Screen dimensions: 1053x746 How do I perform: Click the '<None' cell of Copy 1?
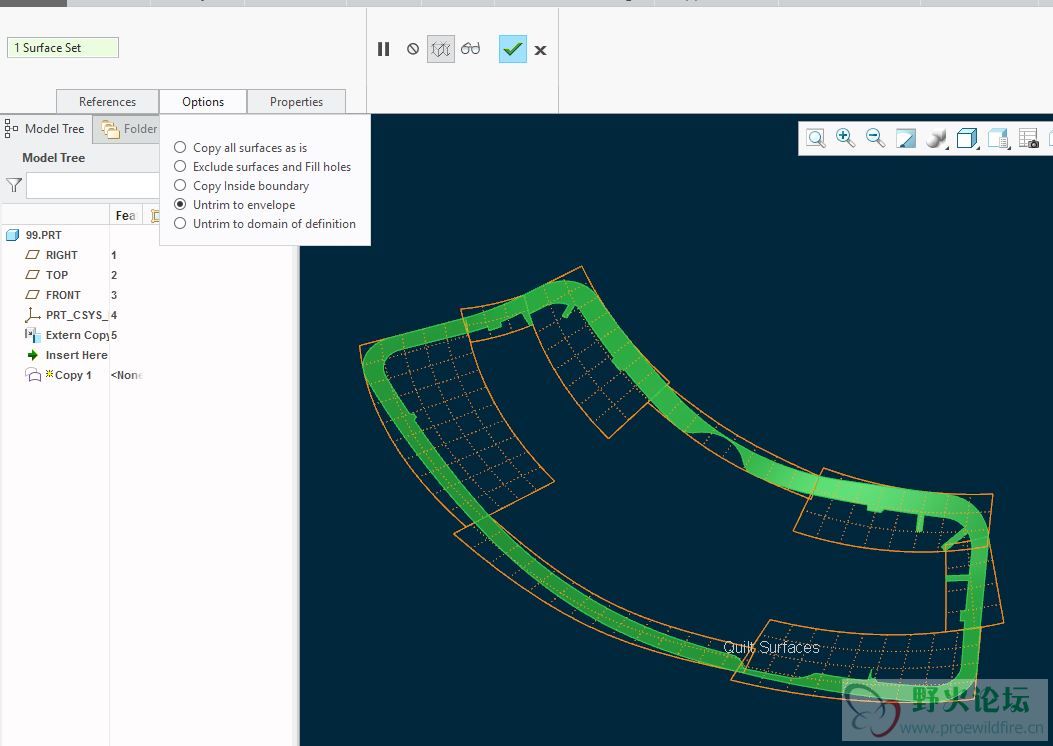click(x=126, y=375)
